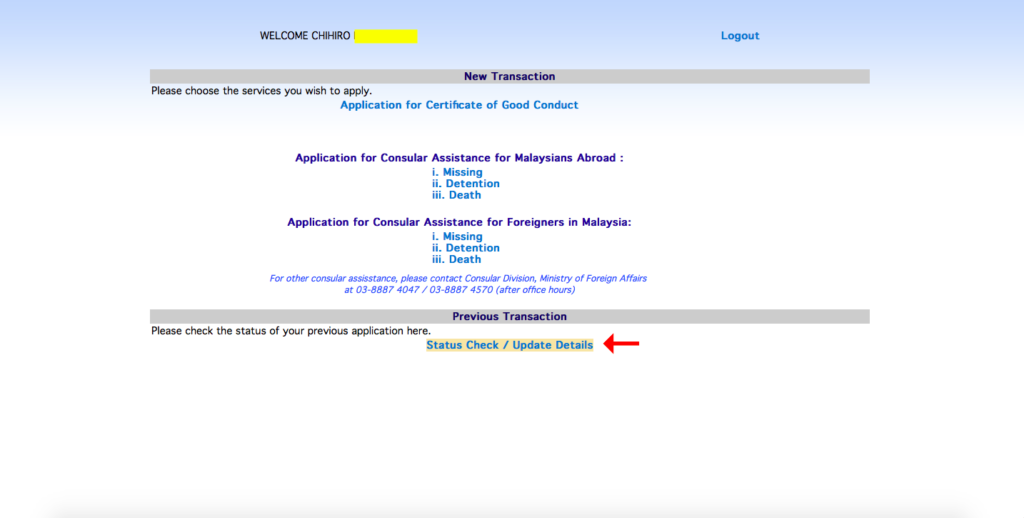
Task: Click the 03-8887 4047 phone number line
Action: (x=459, y=290)
